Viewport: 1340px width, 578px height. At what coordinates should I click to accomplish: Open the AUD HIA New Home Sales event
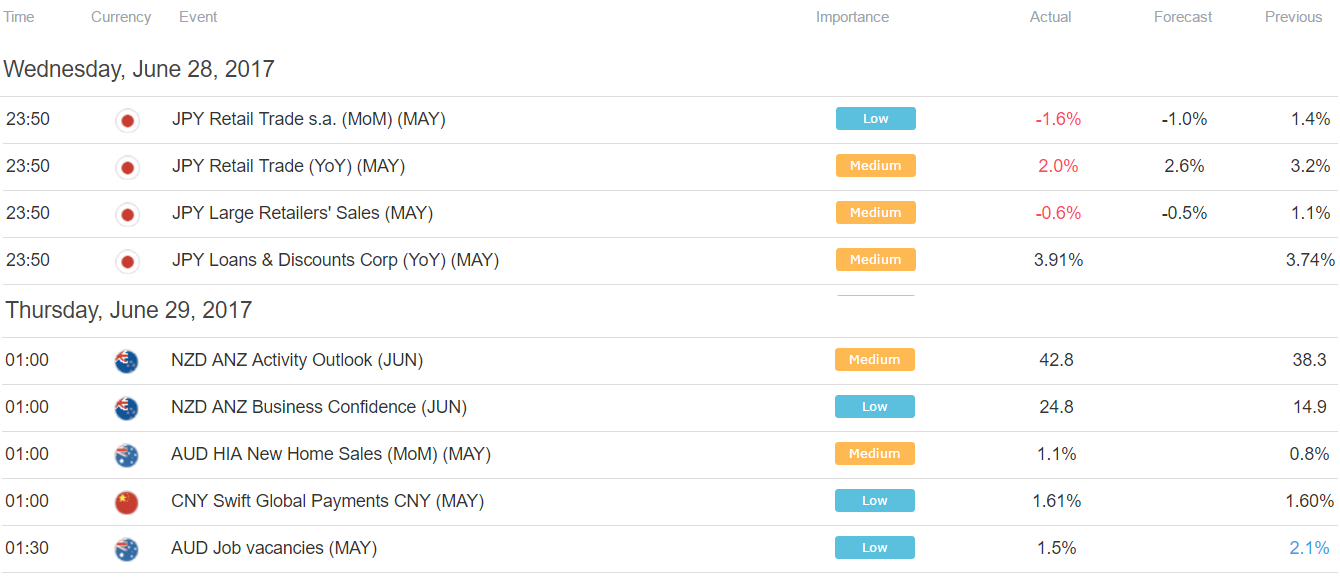click(331, 454)
